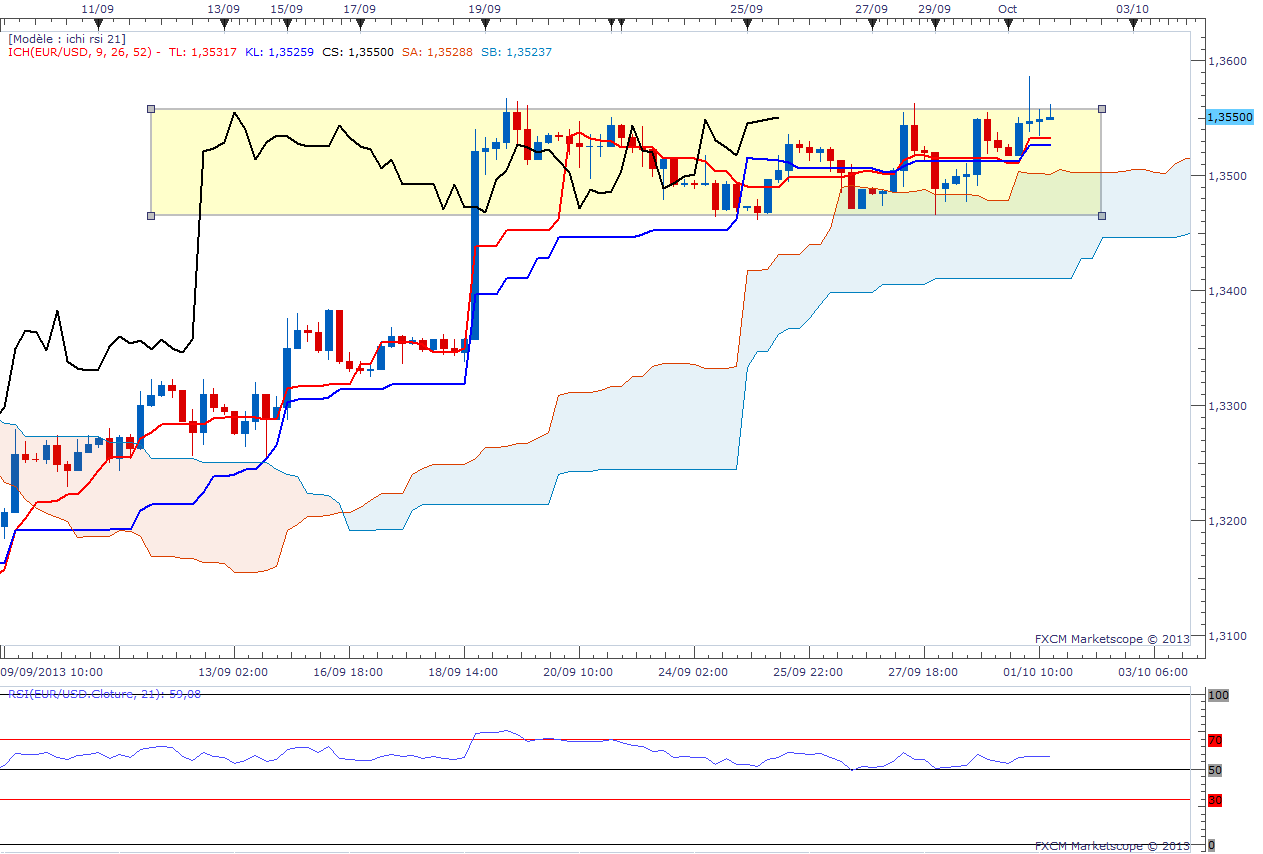Click the 25/09 date marker triangle
The height and width of the screenshot is (854, 1263).
point(747,23)
